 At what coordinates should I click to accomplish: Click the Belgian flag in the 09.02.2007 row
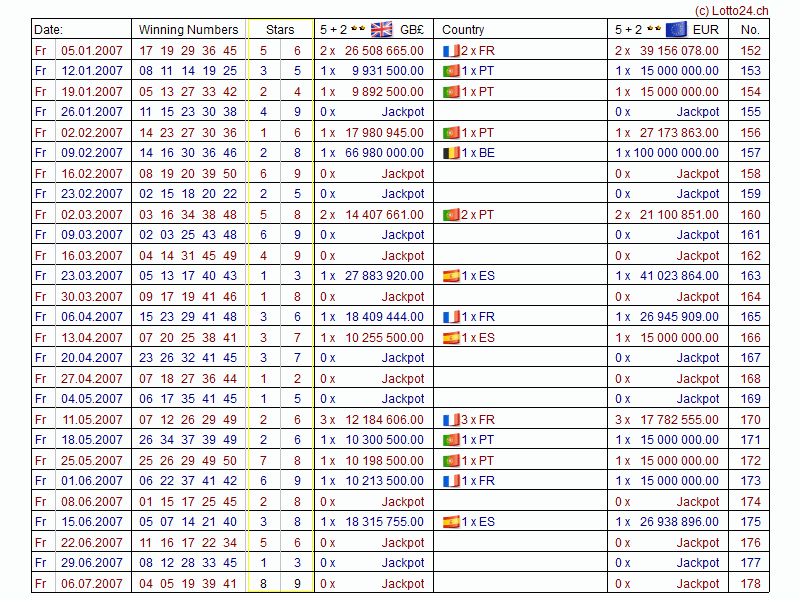point(450,153)
